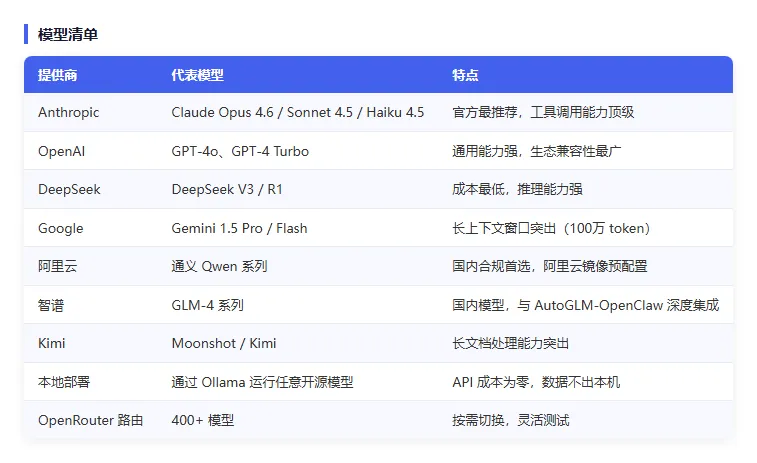Select the 智谱 provider cell
The height and width of the screenshot is (463, 757).
pos(51,305)
